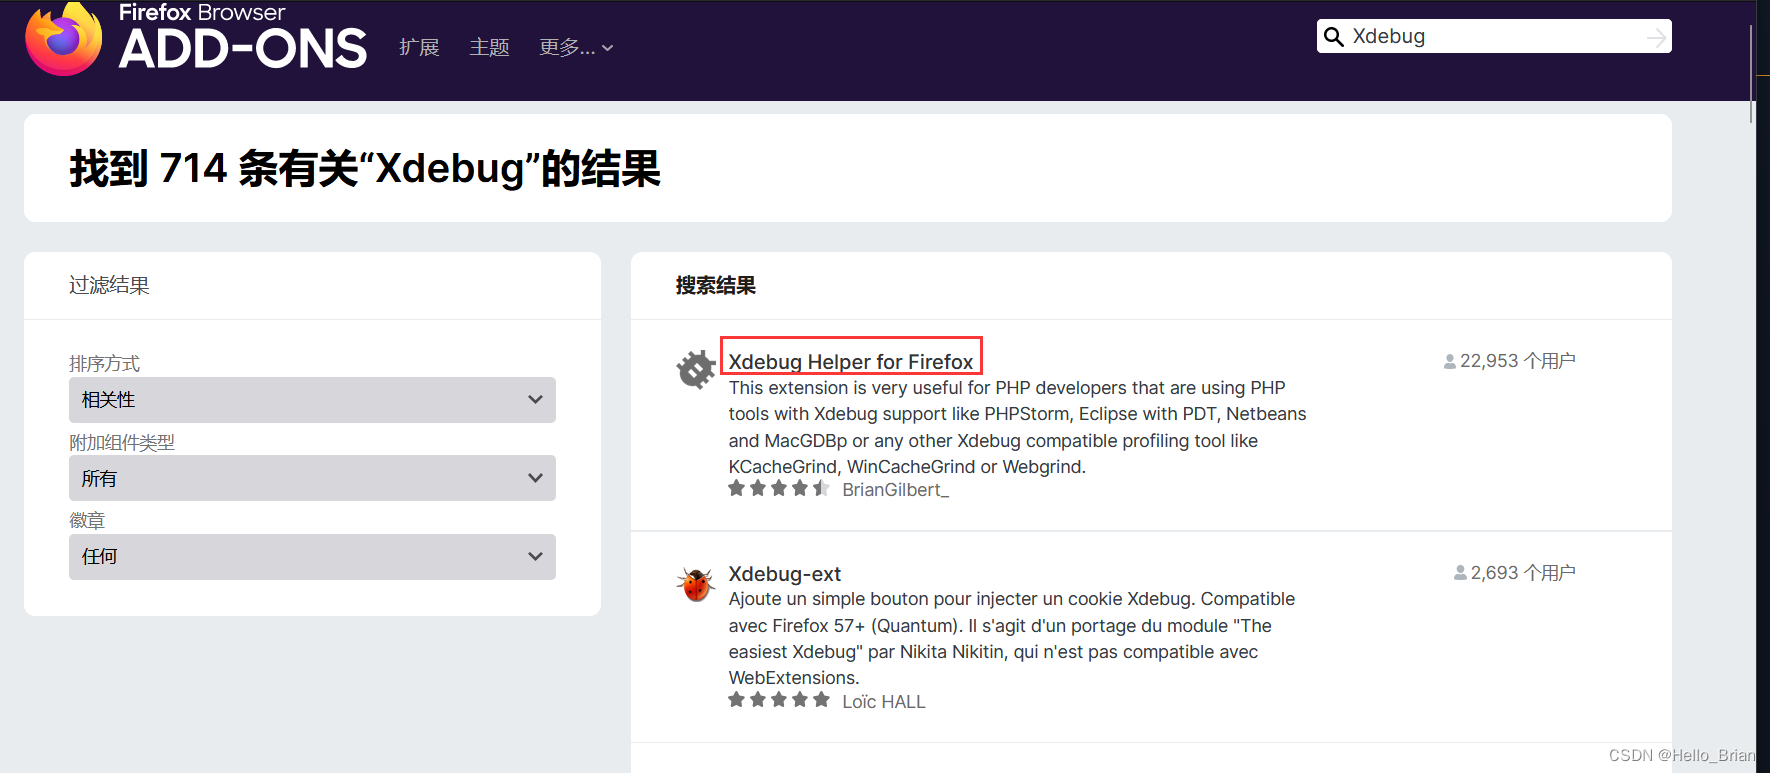This screenshot has height=773, width=1770.
Task: Submit search with the arrow icon
Action: 1656,38
